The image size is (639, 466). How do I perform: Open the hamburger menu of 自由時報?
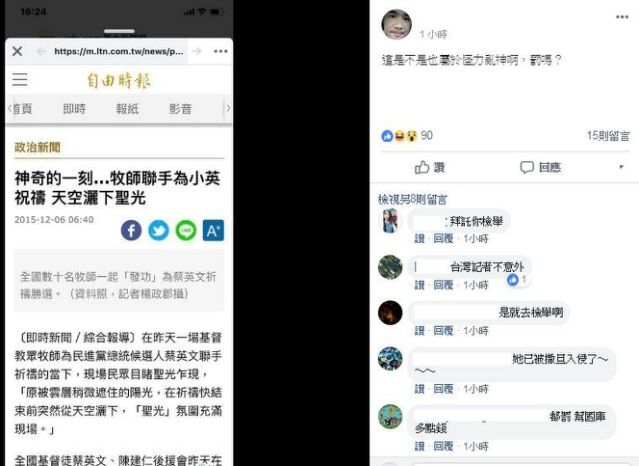[20, 80]
